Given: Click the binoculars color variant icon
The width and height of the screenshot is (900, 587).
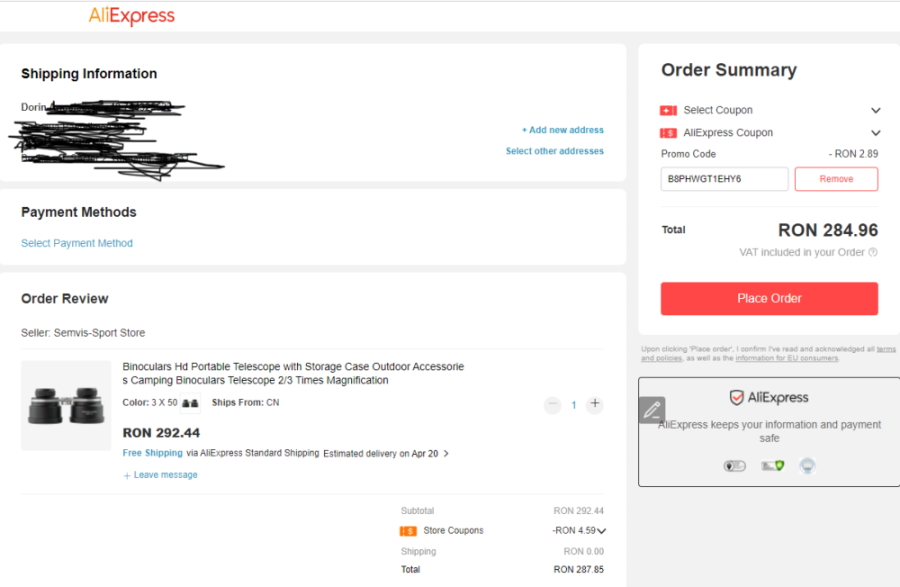Looking at the screenshot, I should click(190, 403).
